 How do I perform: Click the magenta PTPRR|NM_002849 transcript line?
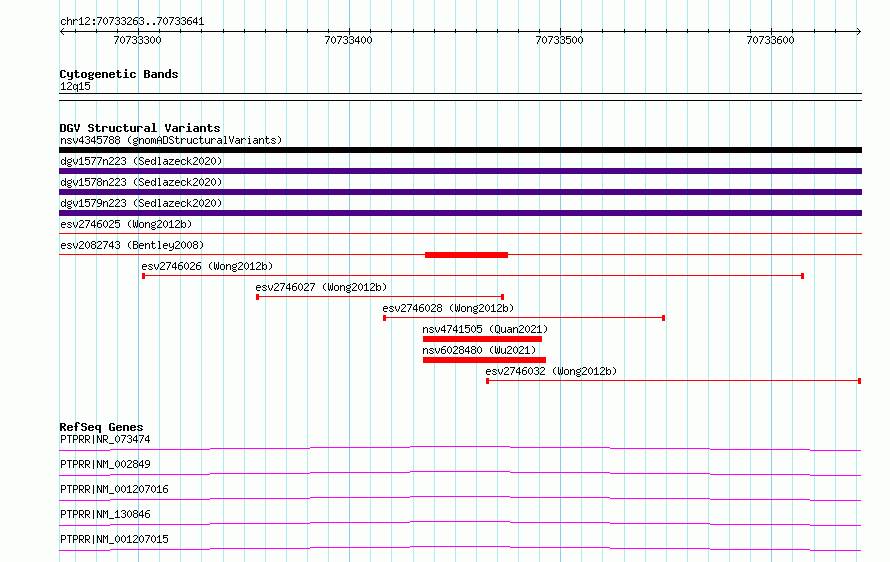pos(460,474)
